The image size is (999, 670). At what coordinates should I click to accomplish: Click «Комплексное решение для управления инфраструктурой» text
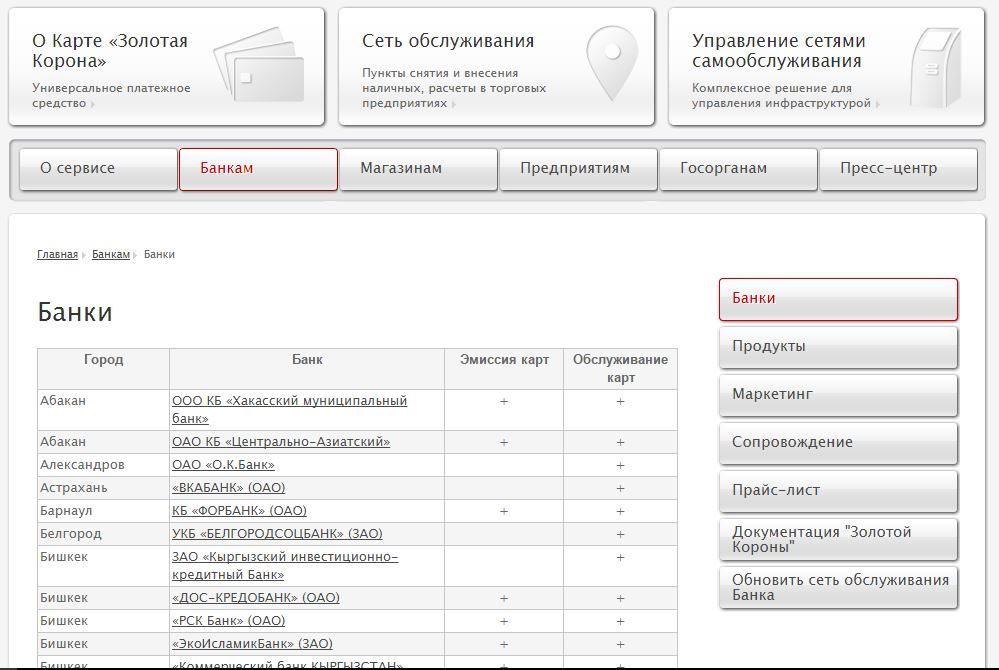click(781, 96)
